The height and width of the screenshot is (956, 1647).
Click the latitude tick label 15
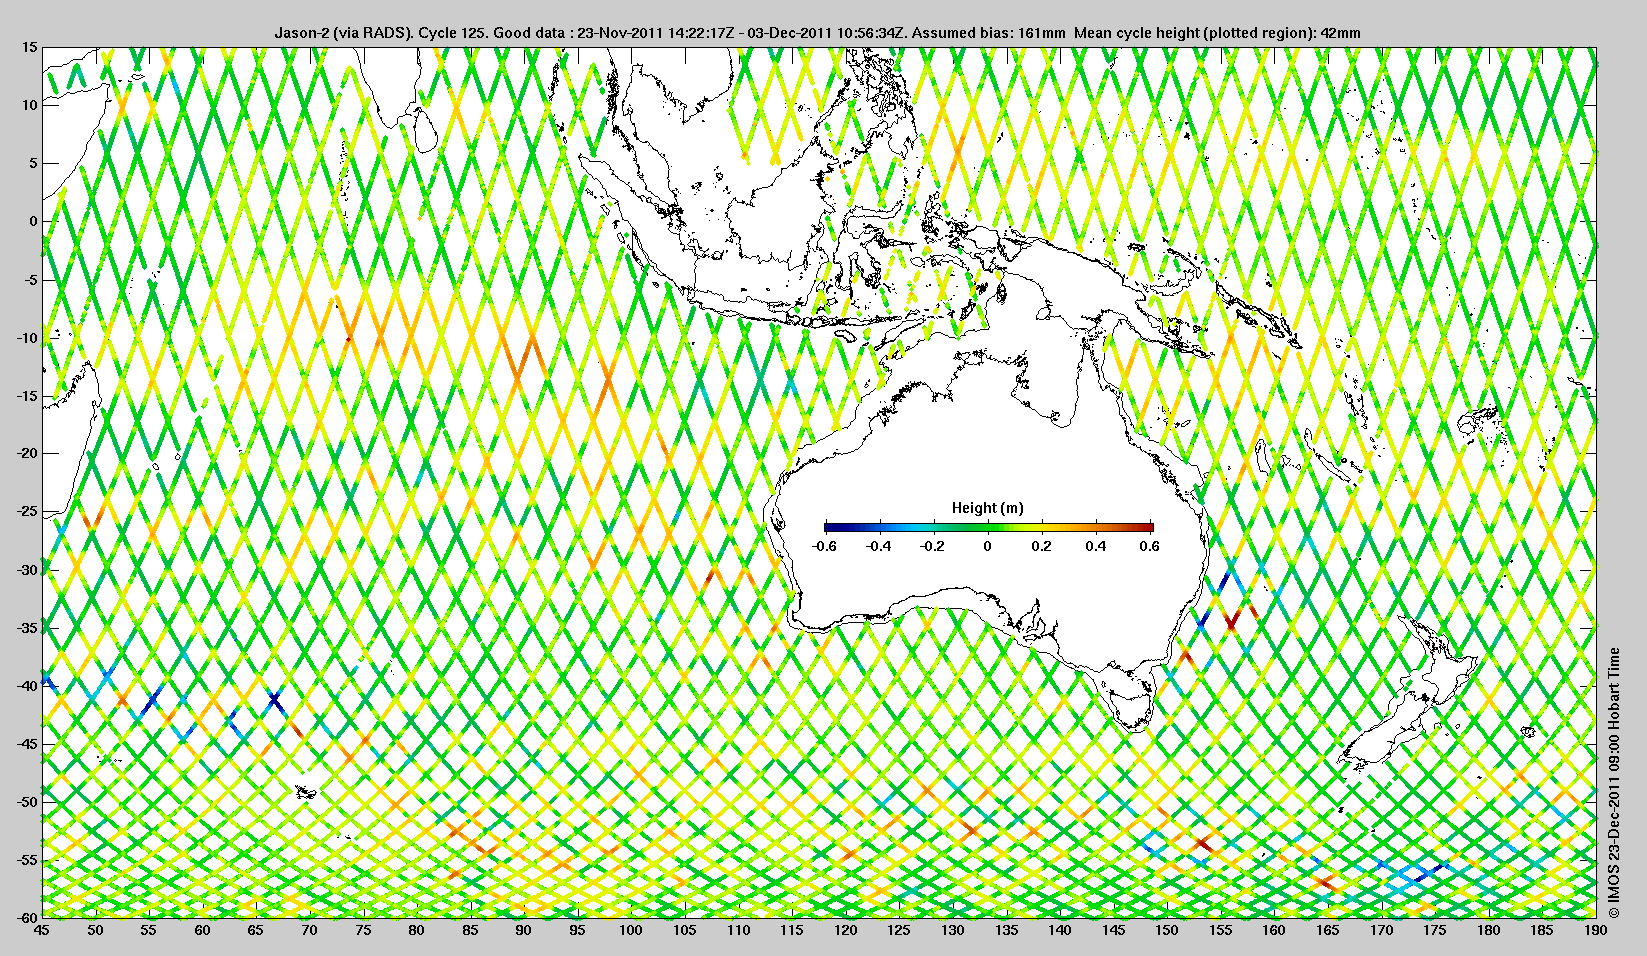click(x=30, y=47)
